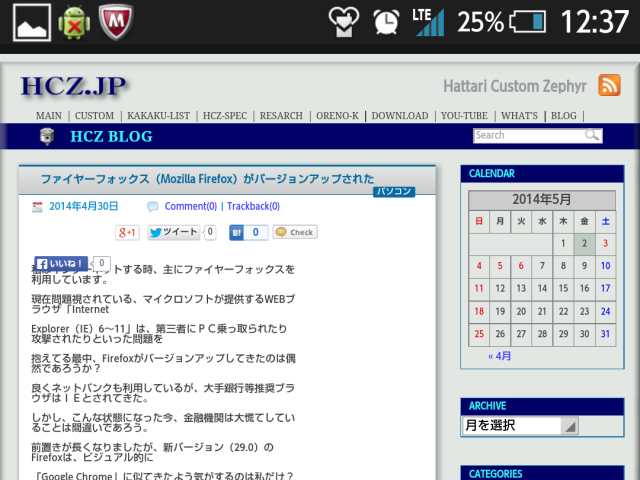640x480 pixels.
Task: Open the Android error notification icon
Action: (x=74, y=22)
